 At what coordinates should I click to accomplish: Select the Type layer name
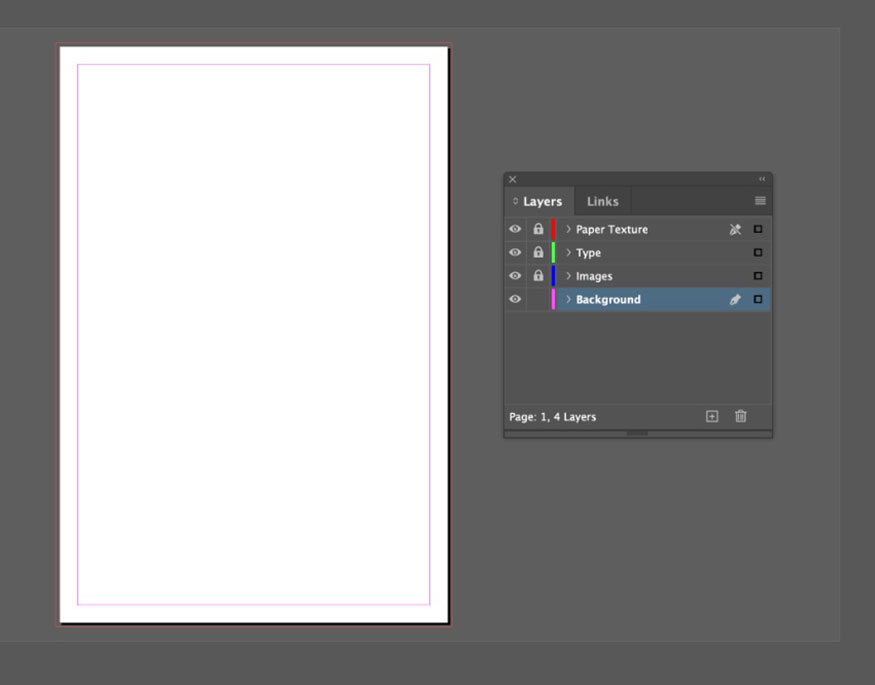588,253
